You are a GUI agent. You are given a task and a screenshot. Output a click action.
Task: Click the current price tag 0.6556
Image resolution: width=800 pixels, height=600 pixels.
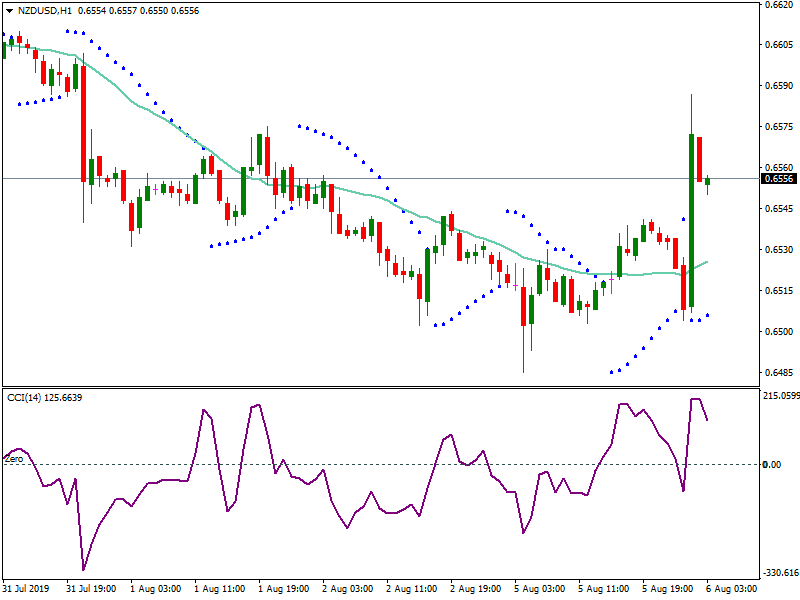point(779,179)
